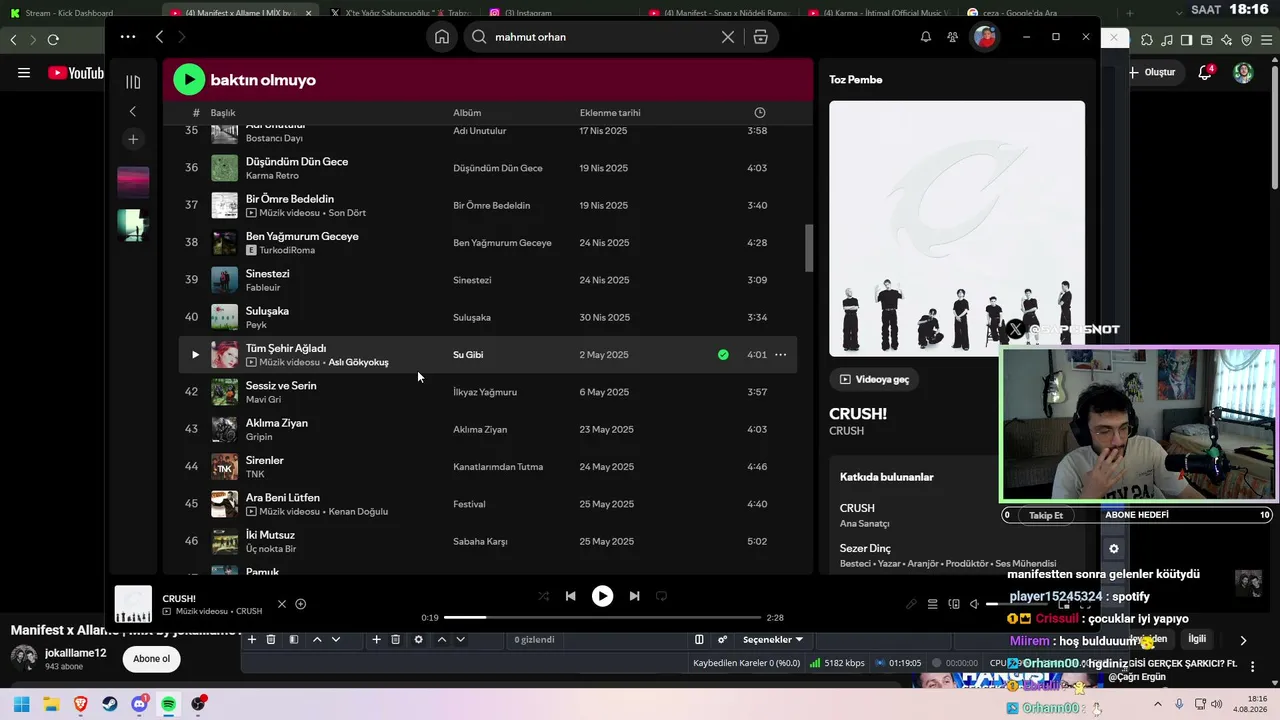Switch to 'Stream - Kick Dashboard' browser tab
1280x720 pixels.
[x=69, y=13]
